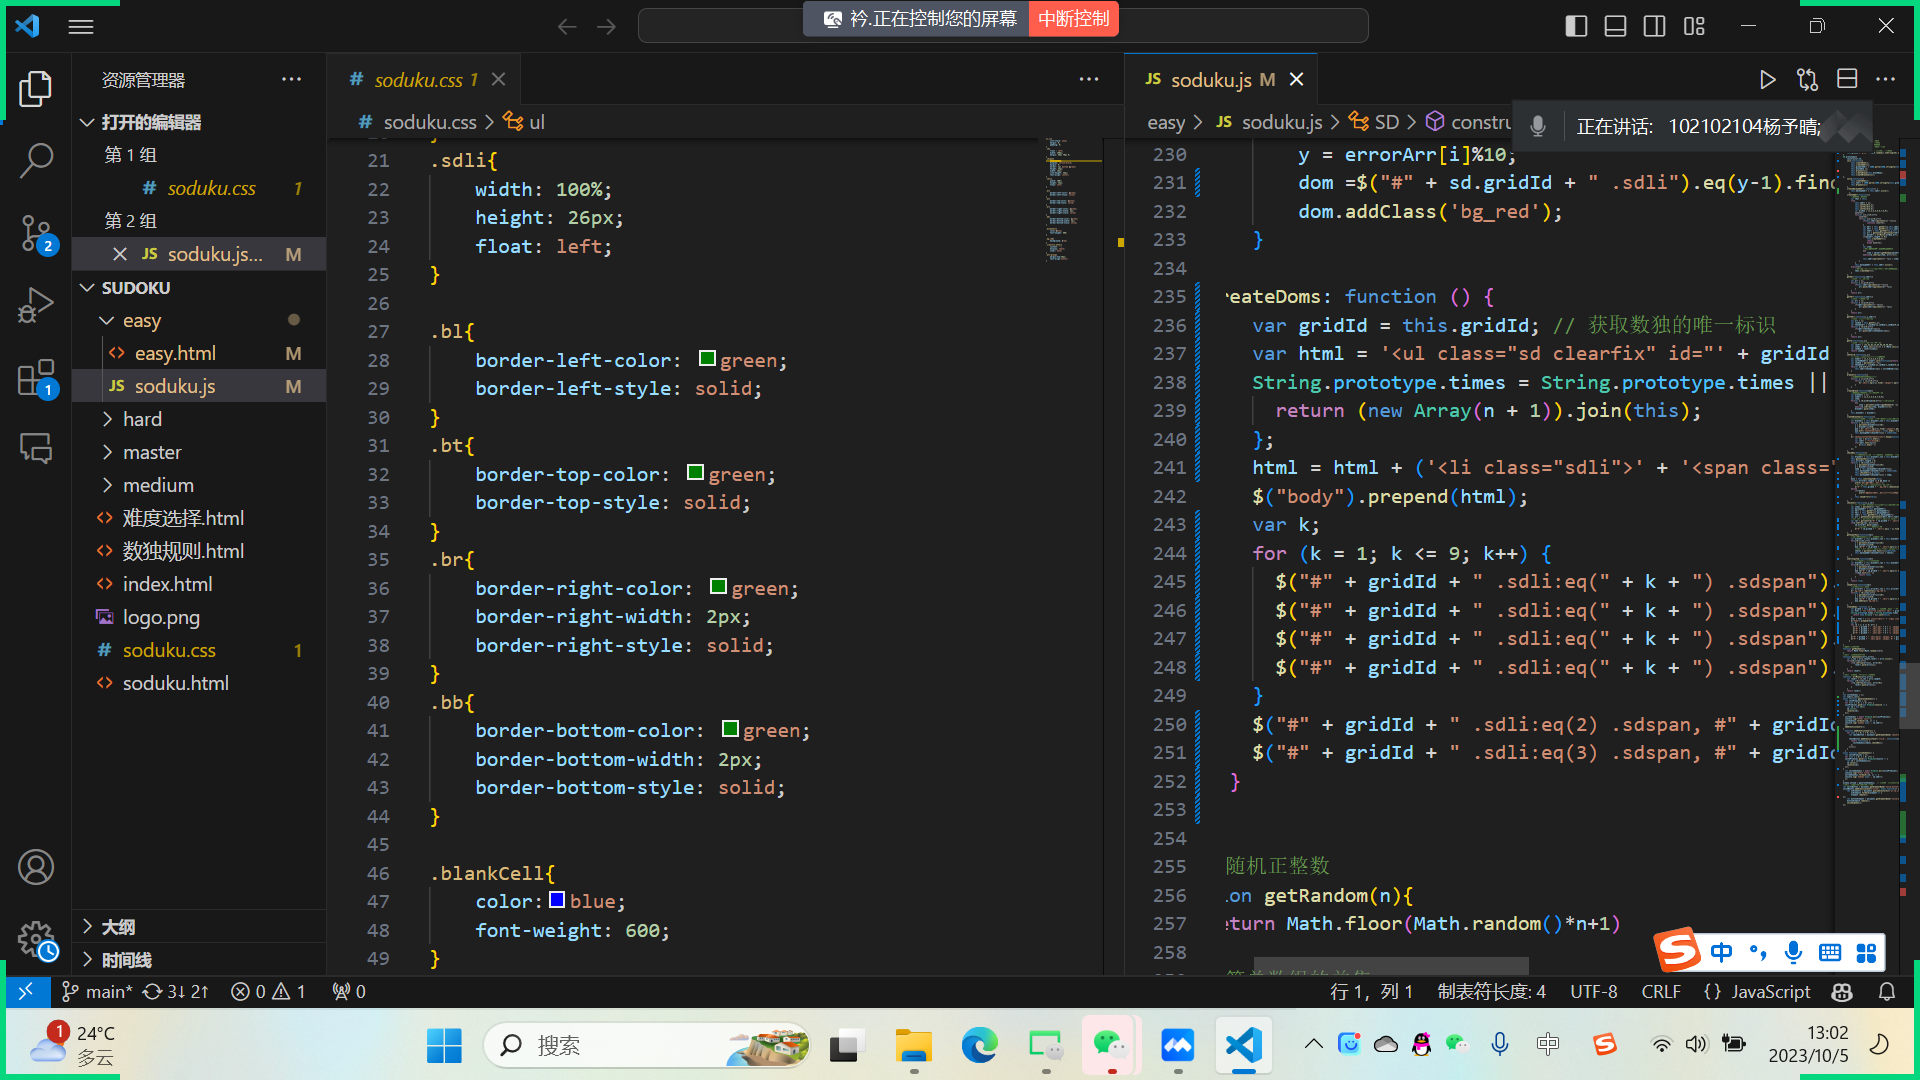Viewport: 1920px width, 1080px height.
Task: Toggle the secondary sidebar layout button
Action: pyautogui.click(x=1654, y=26)
